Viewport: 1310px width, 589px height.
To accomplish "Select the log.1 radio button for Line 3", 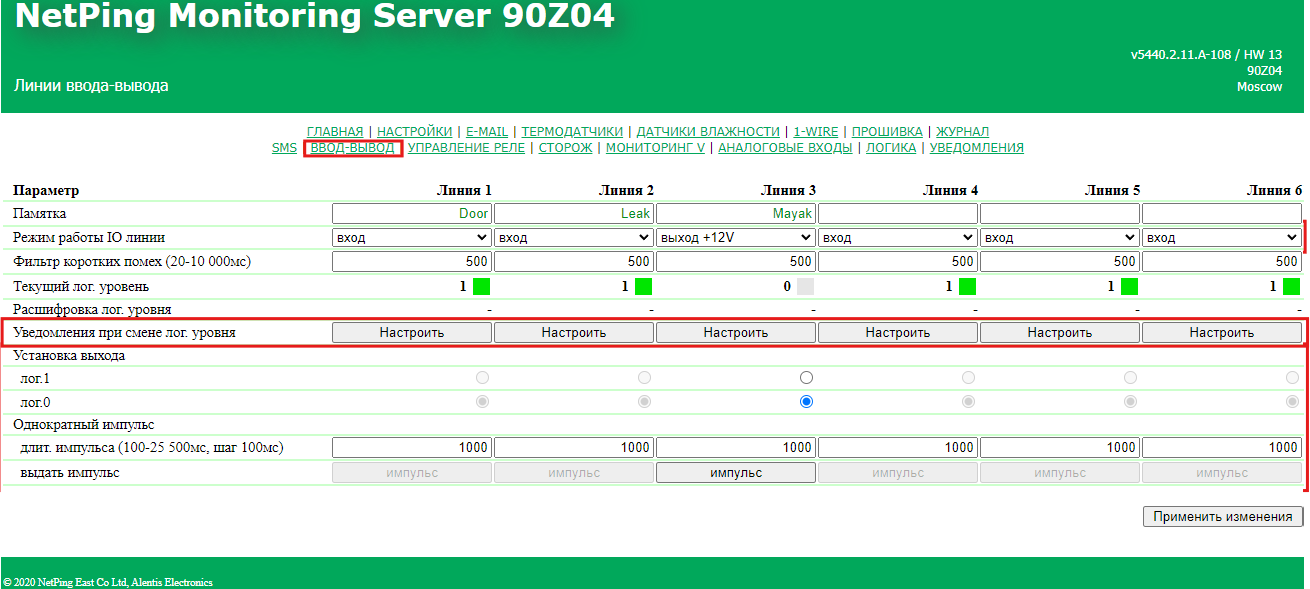I will (x=806, y=378).
